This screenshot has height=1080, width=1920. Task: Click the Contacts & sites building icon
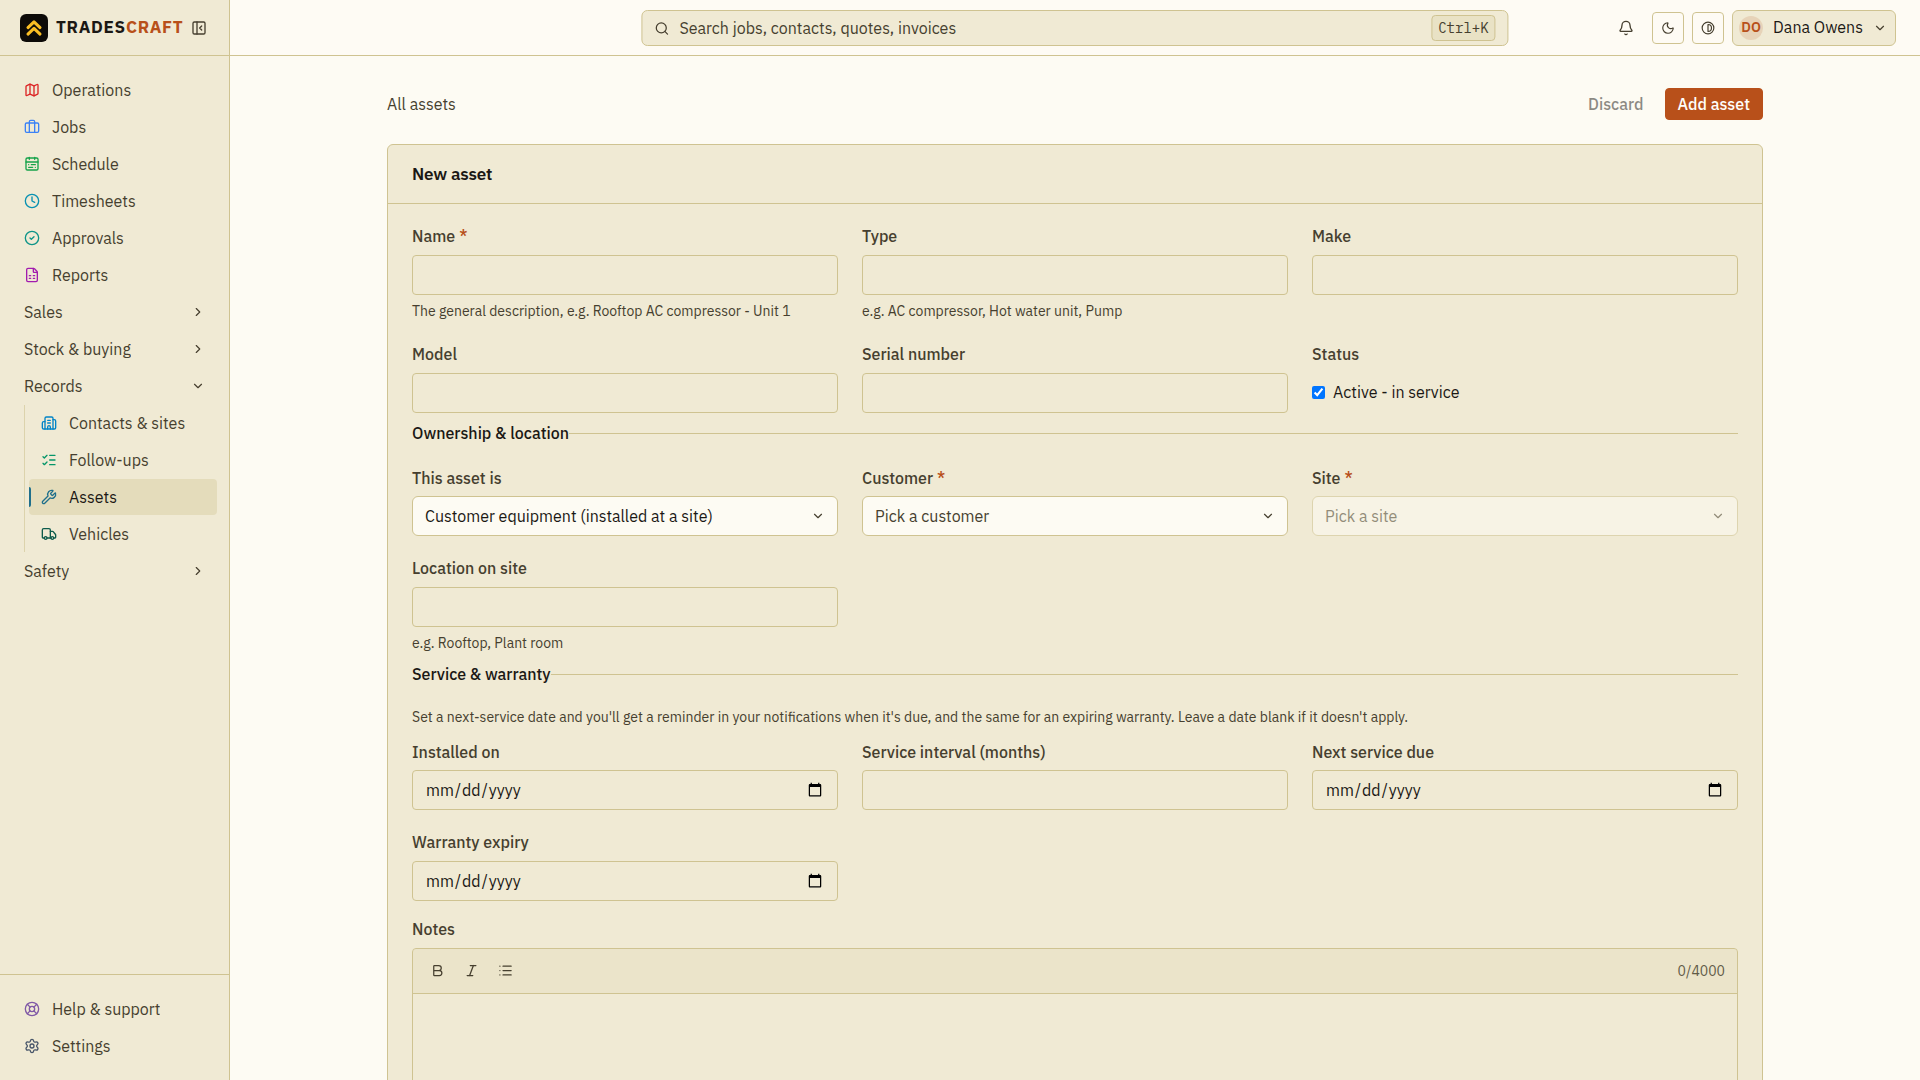click(x=49, y=423)
